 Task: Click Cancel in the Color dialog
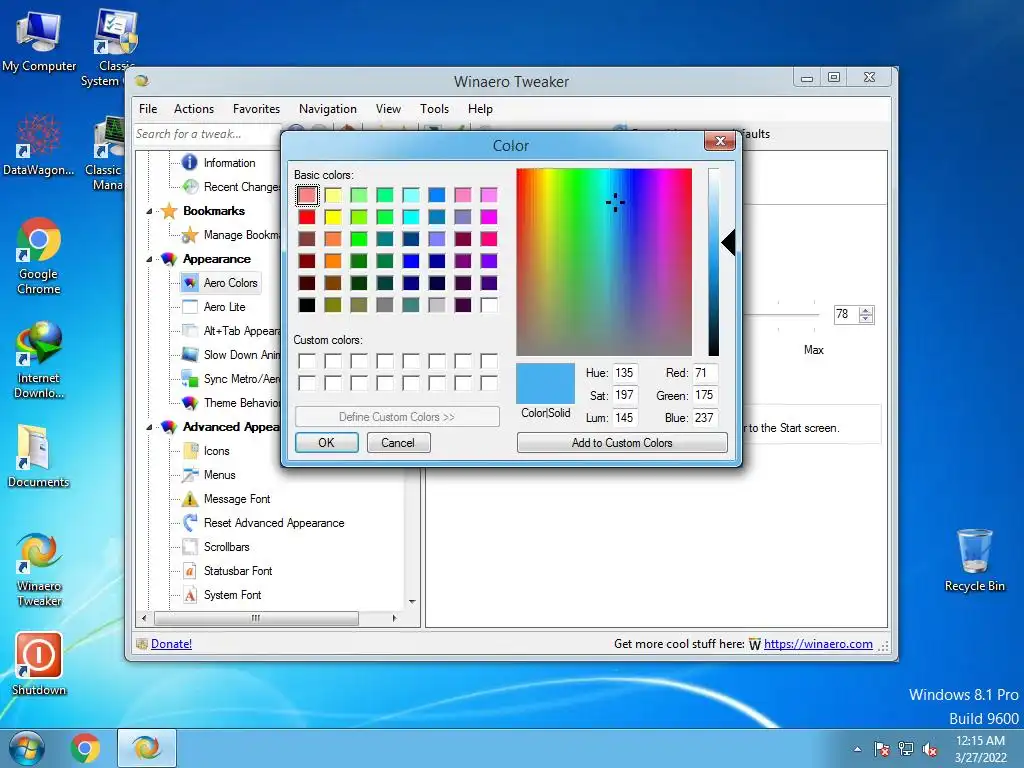tap(398, 443)
